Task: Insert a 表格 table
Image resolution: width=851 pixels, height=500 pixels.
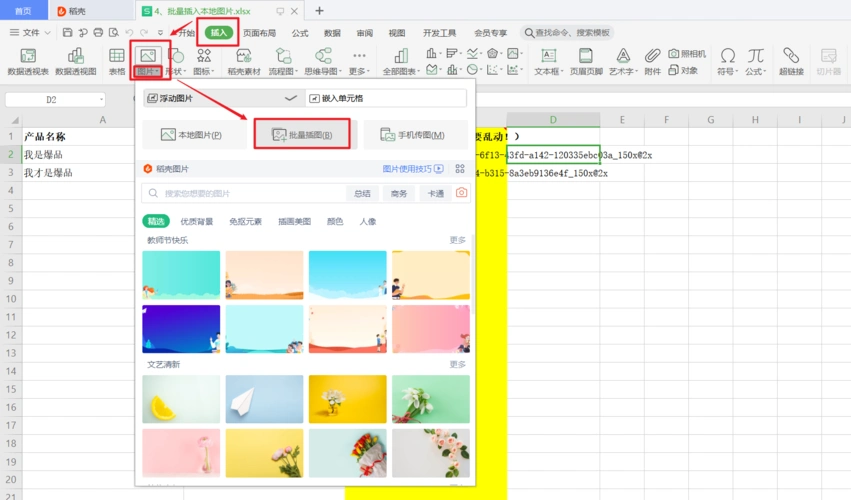Action: tap(117, 61)
